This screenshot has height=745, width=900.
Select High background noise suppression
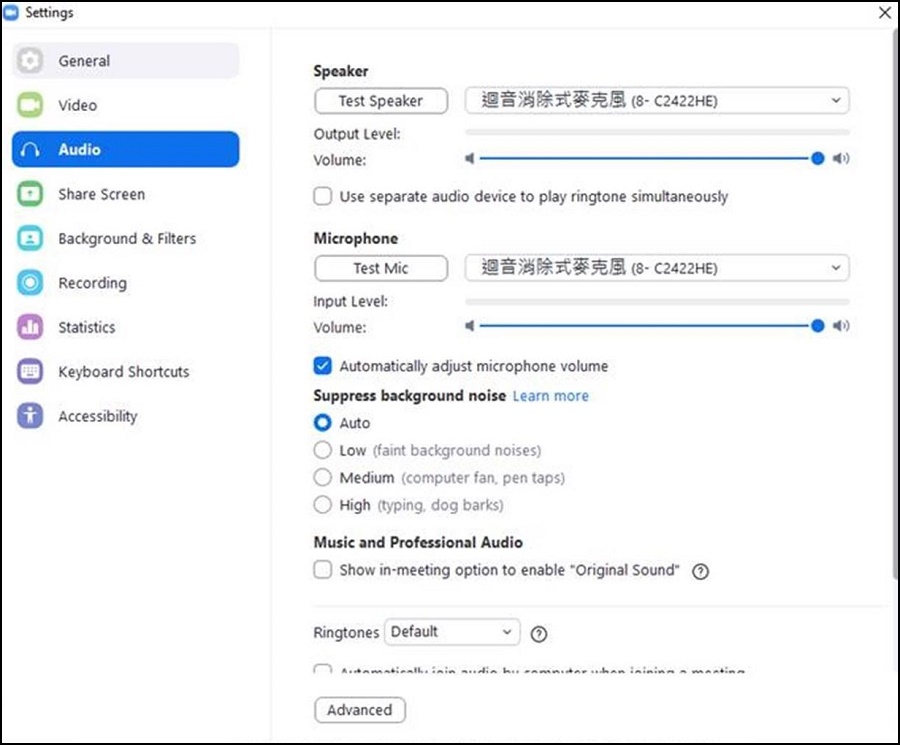(x=322, y=505)
